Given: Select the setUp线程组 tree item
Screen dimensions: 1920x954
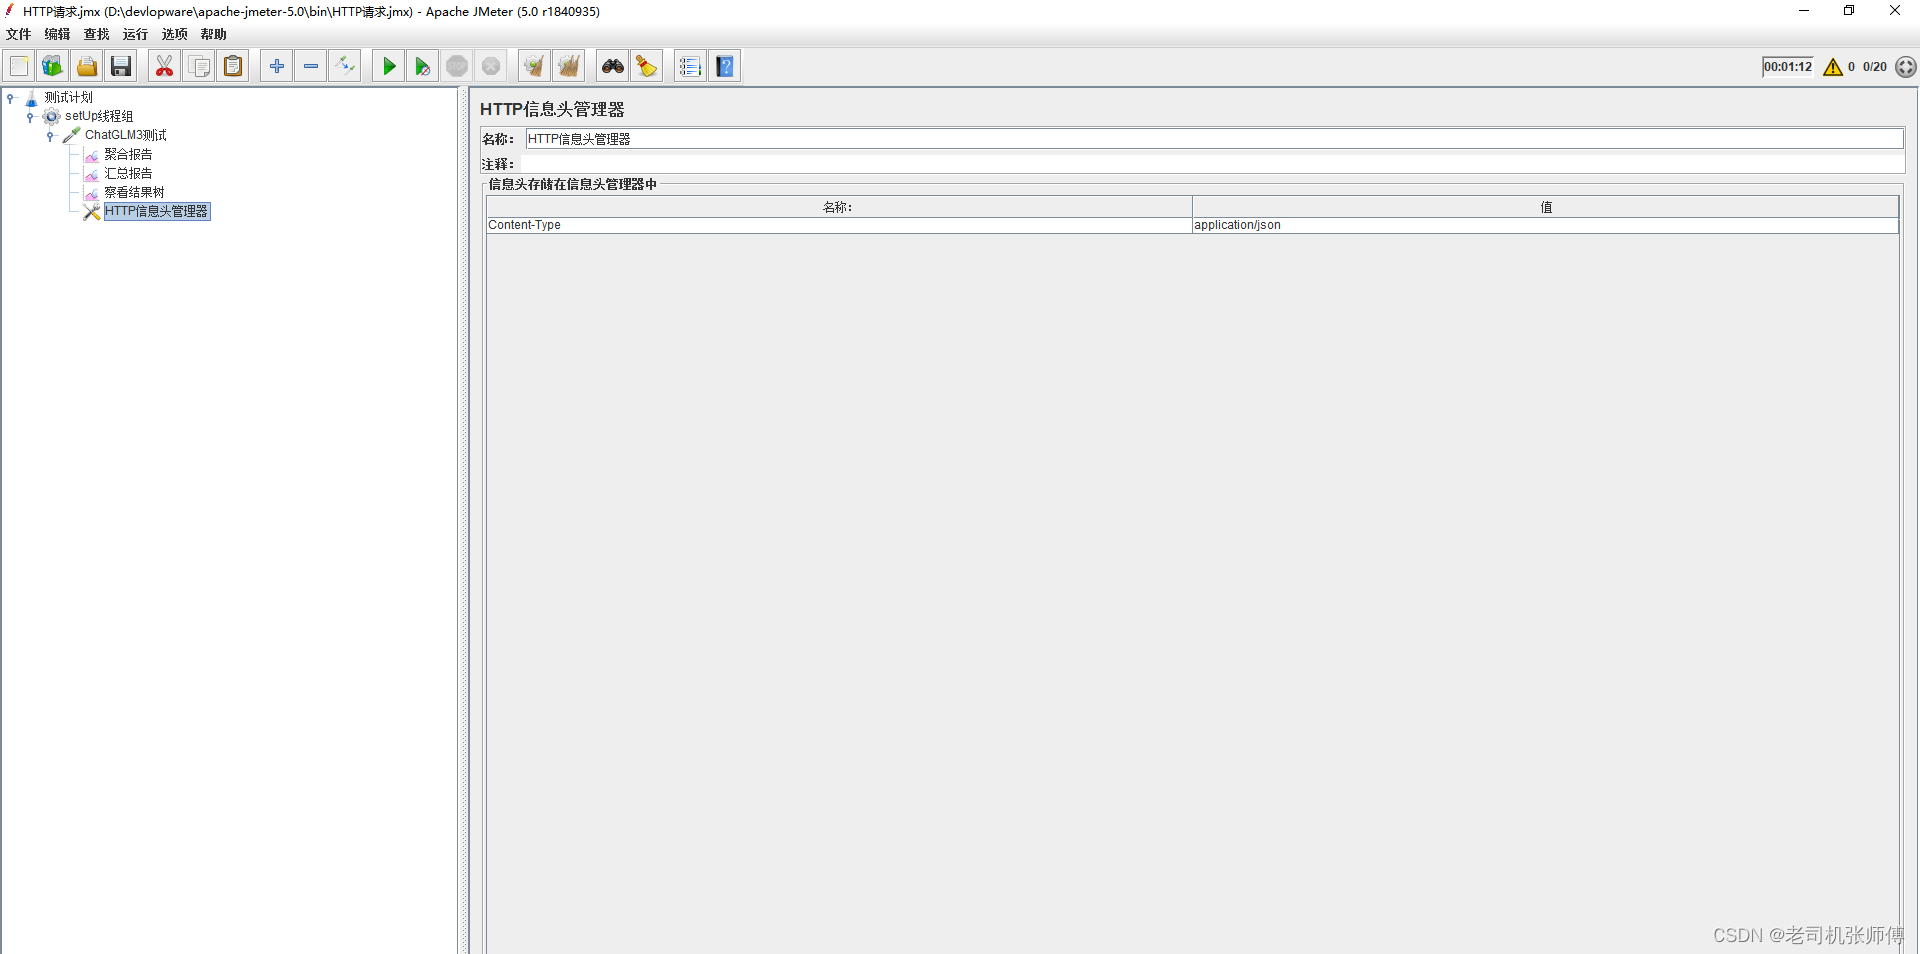Looking at the screenshot, I should (x=99, y=116).
